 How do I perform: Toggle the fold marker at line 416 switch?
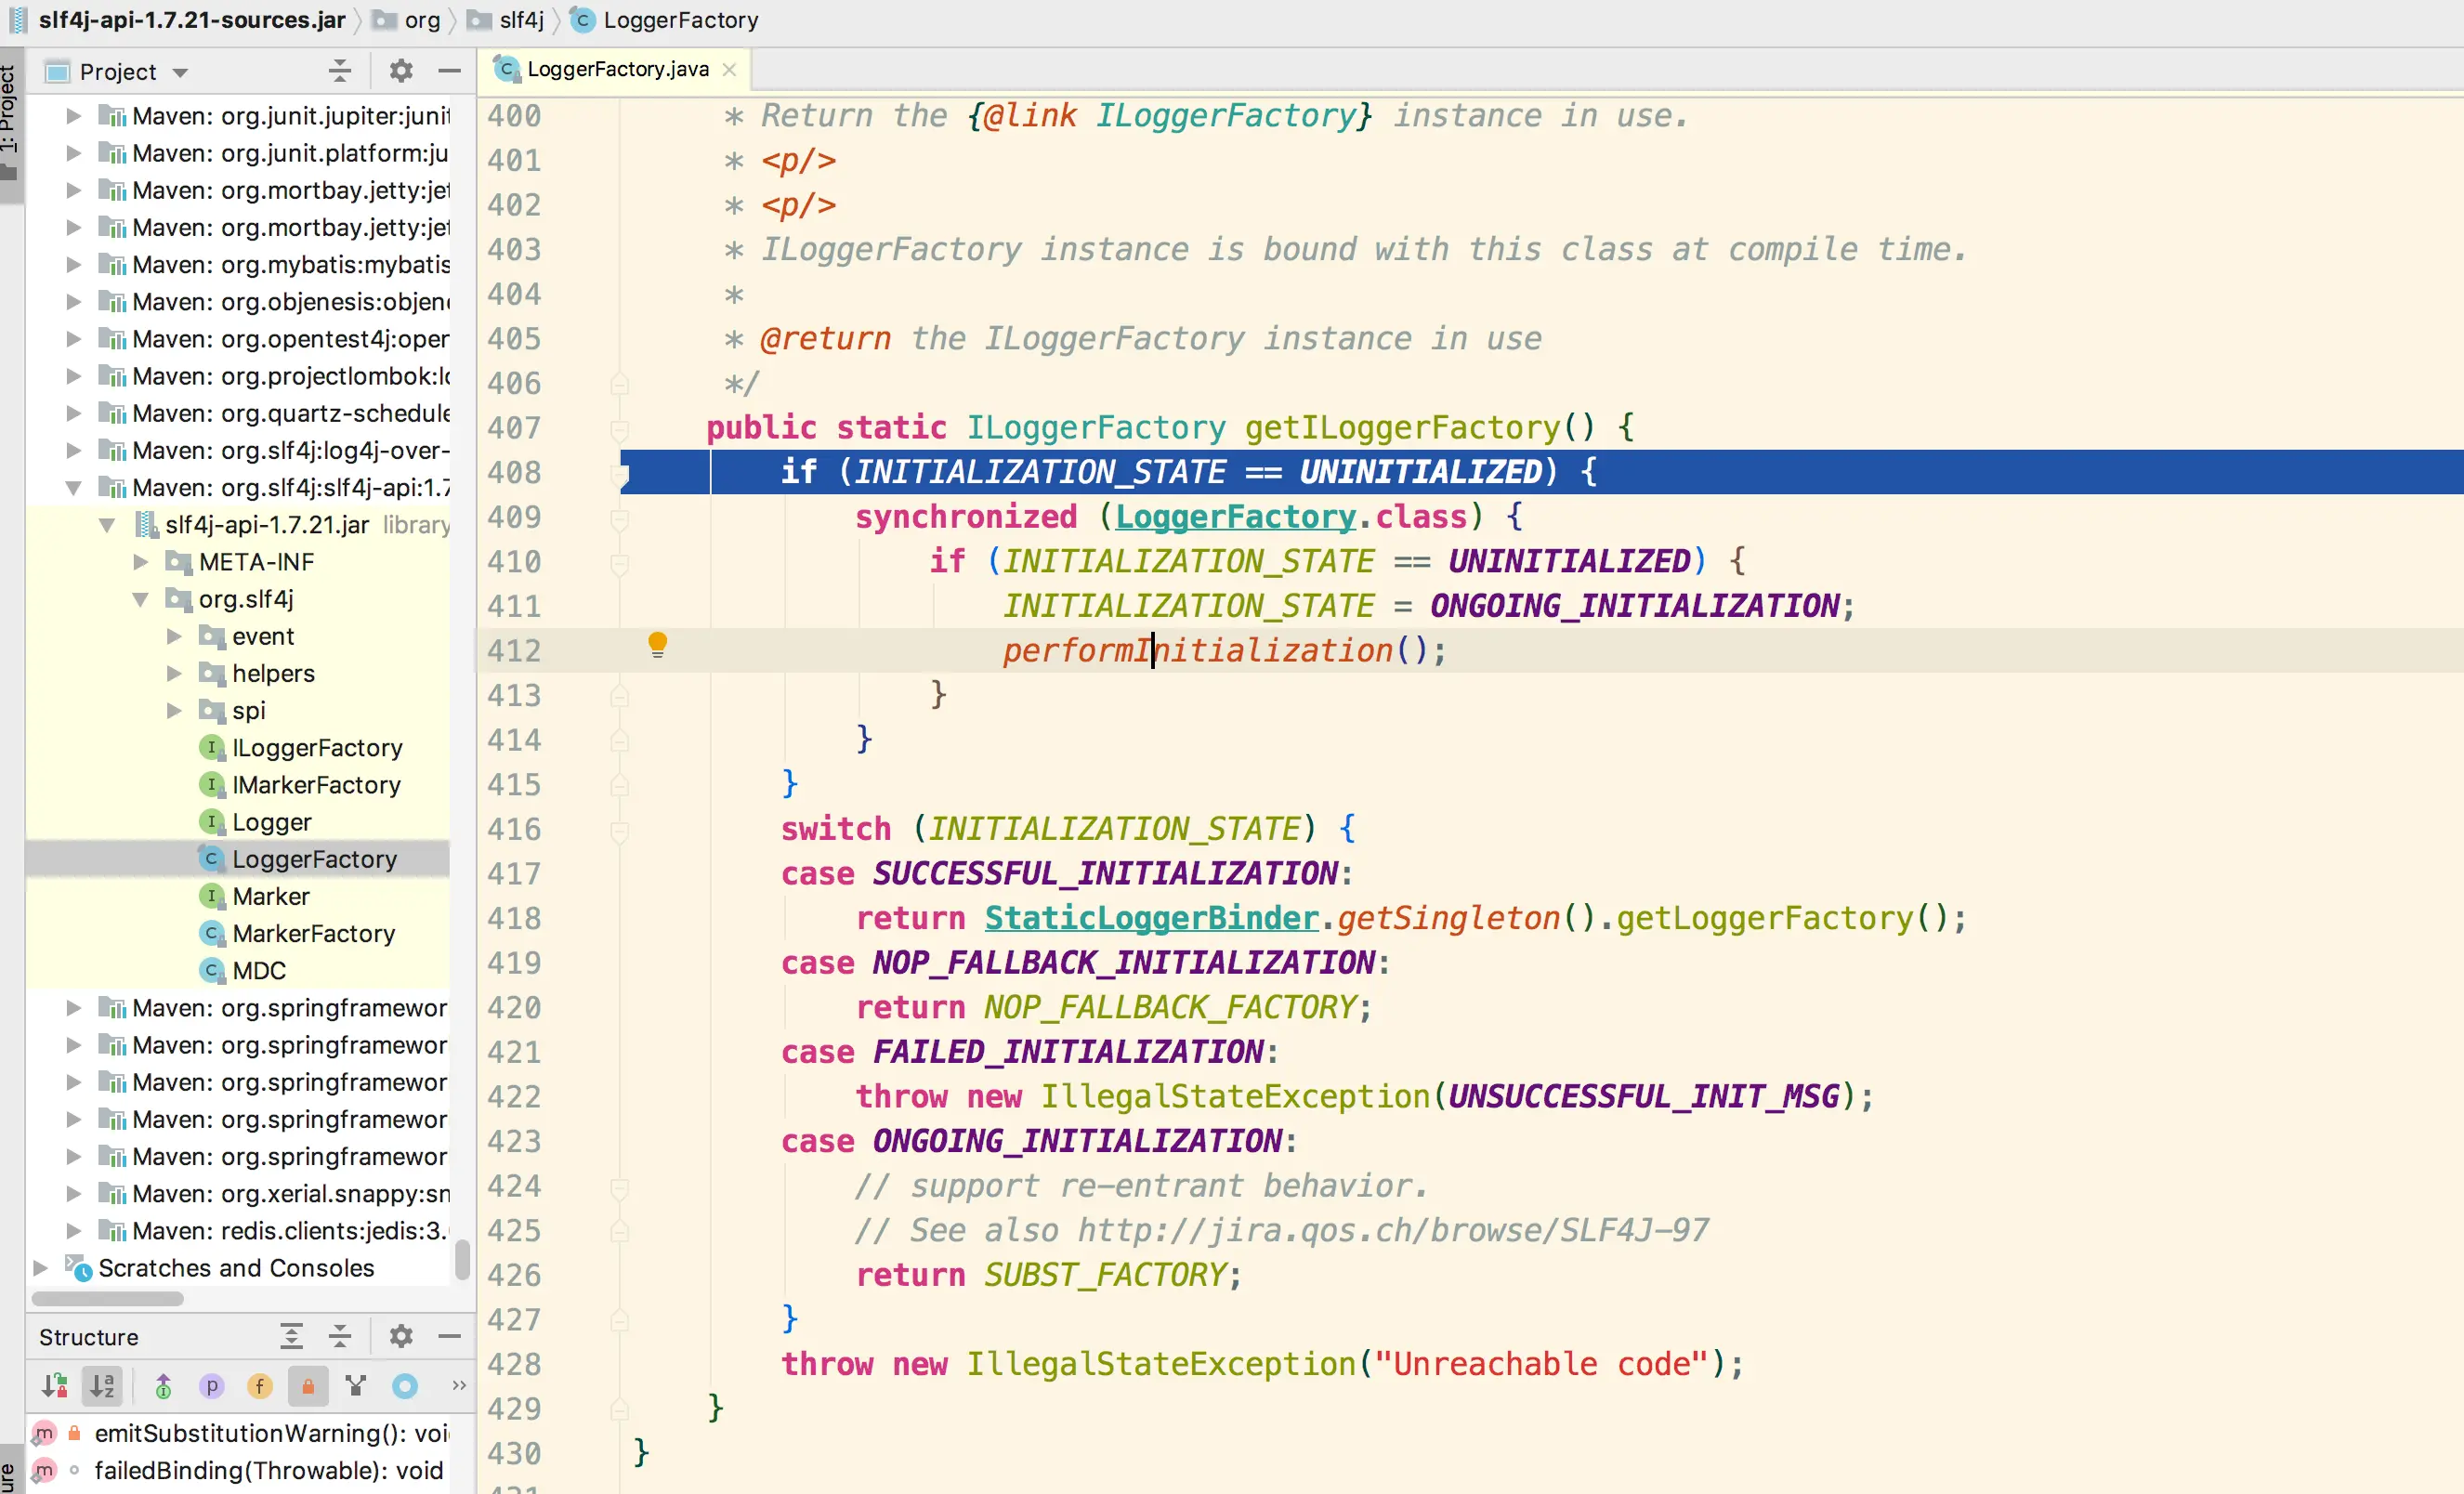(619, 831)
